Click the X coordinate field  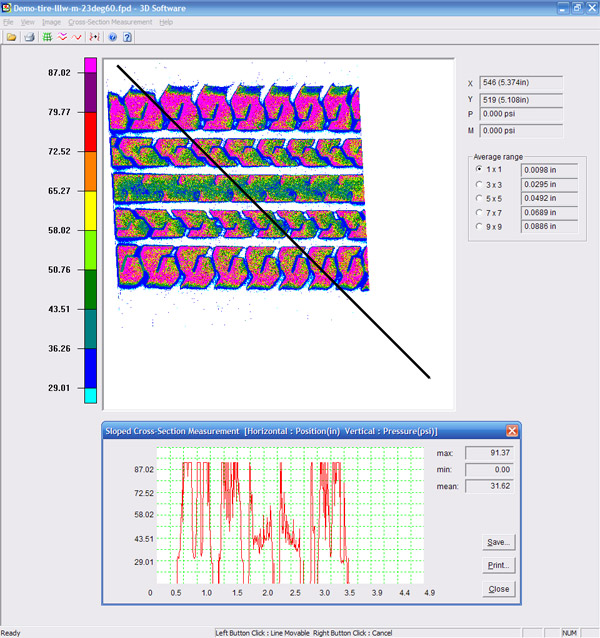521,83
